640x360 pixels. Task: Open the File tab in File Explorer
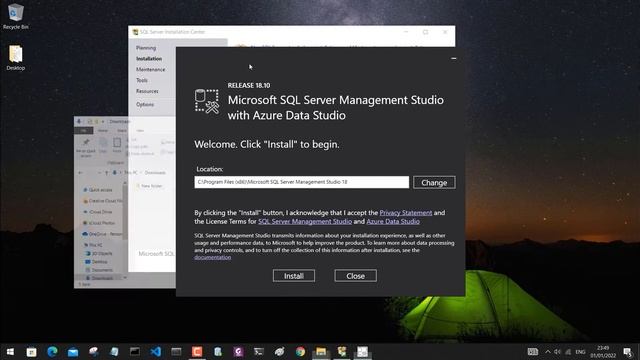(84, 131)
